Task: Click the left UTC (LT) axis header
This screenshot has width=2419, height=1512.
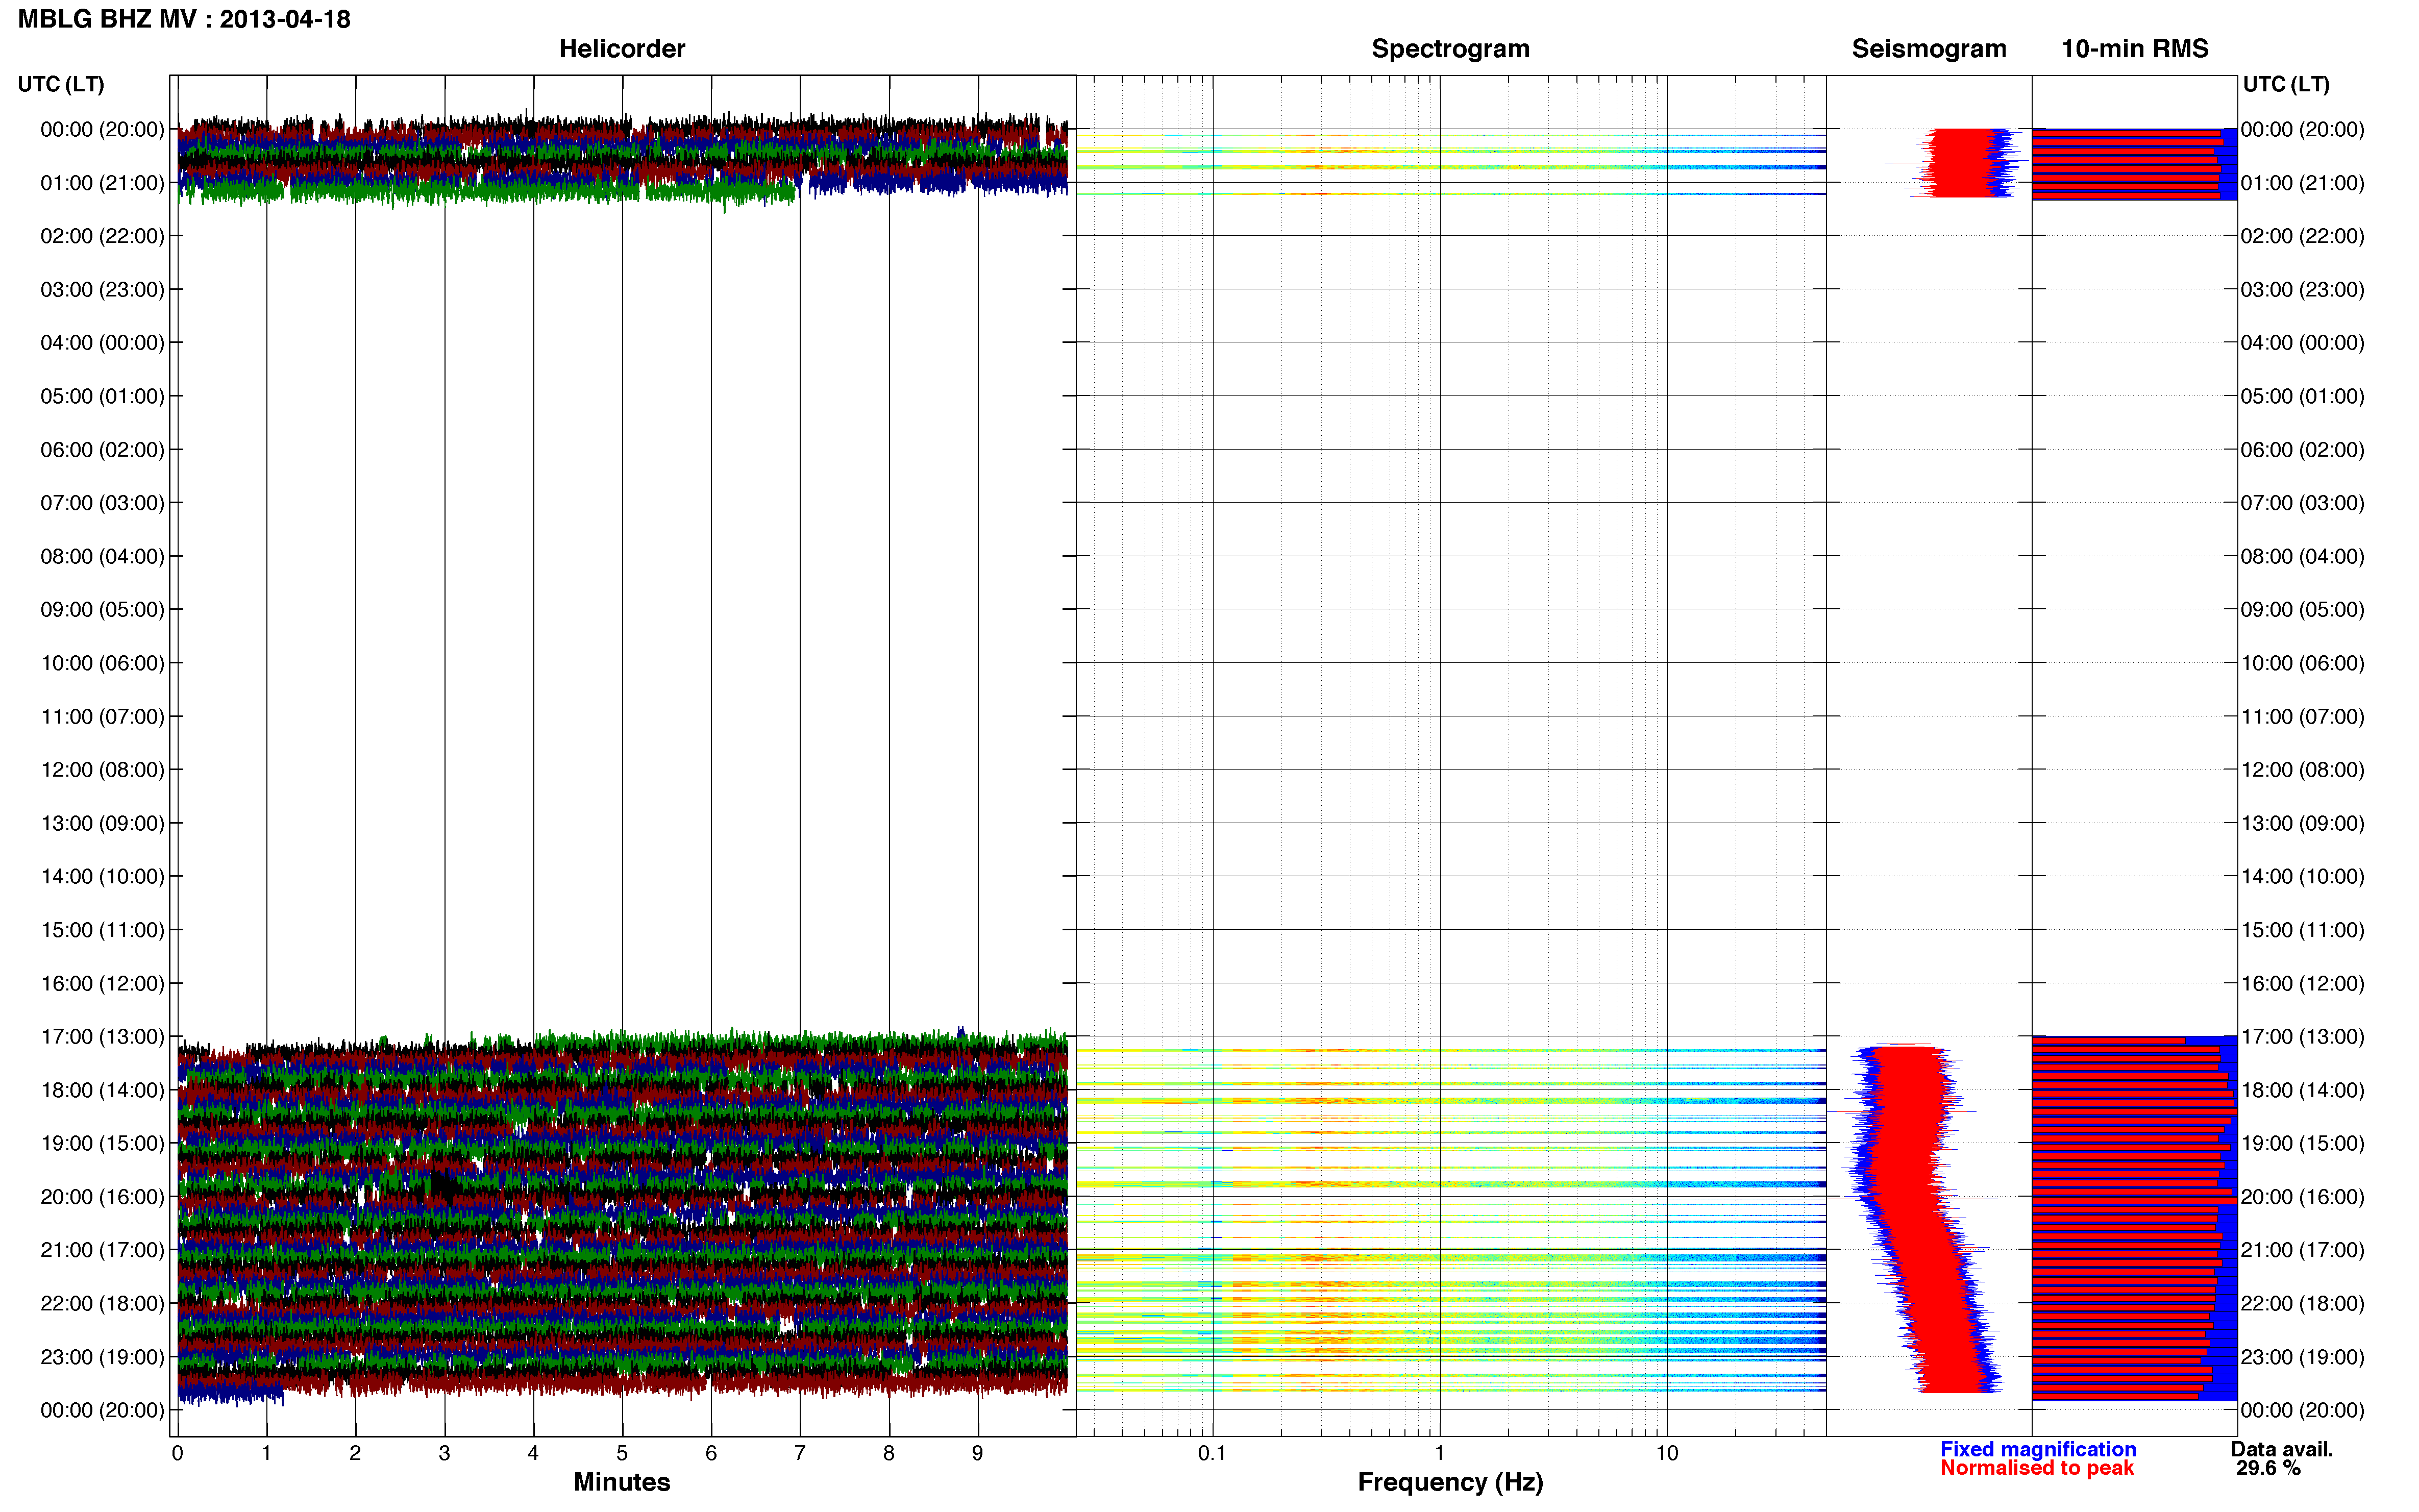Action: pyautogui.click(x=60, y=84)
